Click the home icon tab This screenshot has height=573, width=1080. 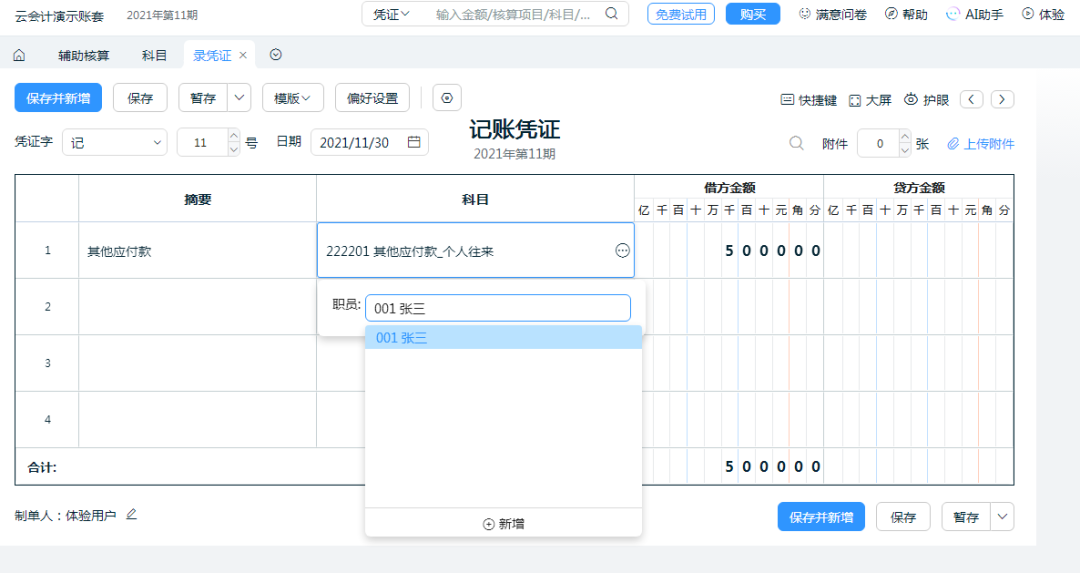point(18,56)
